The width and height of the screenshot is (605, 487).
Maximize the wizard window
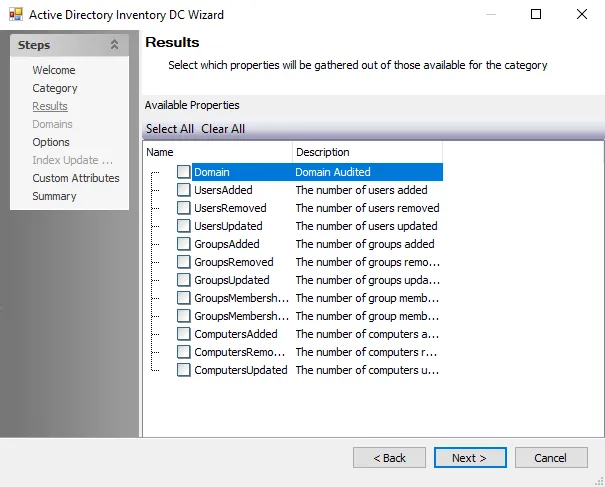coord(536,14)
